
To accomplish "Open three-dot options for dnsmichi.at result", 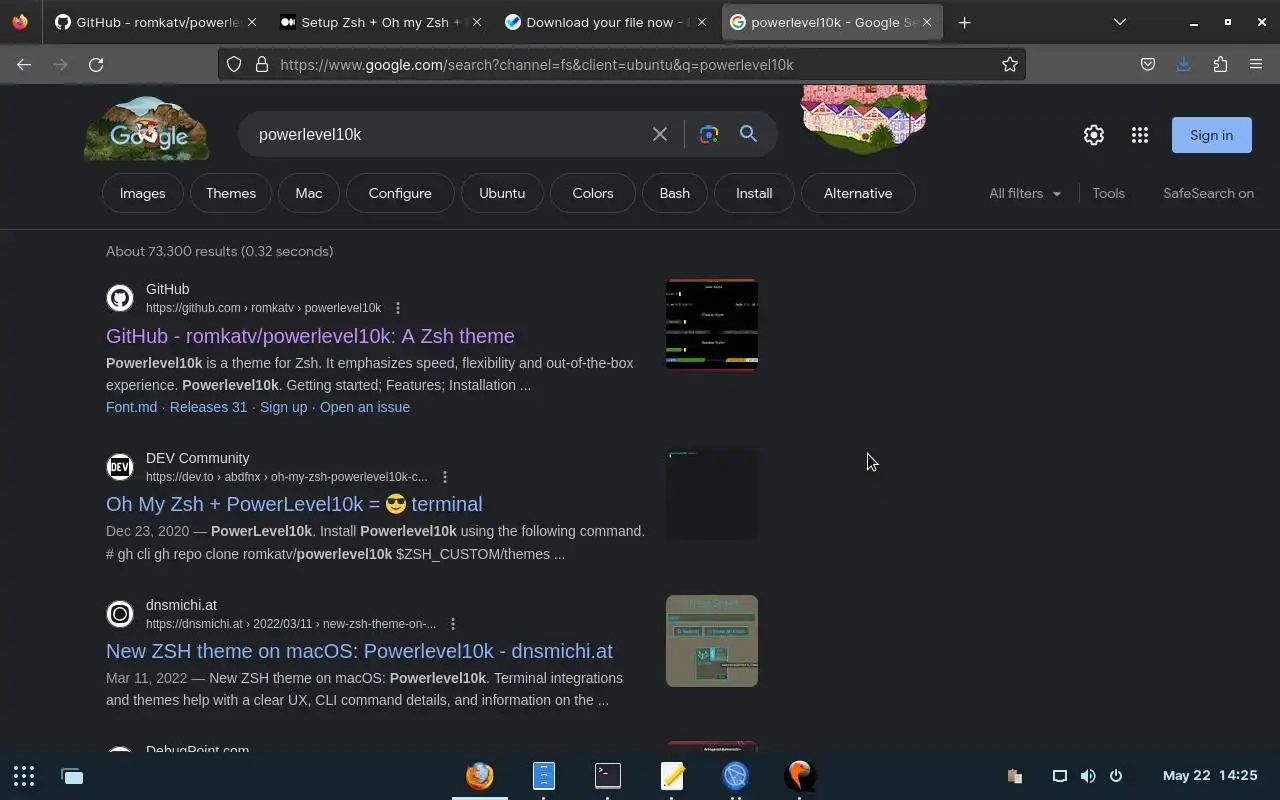I will 453,624.
